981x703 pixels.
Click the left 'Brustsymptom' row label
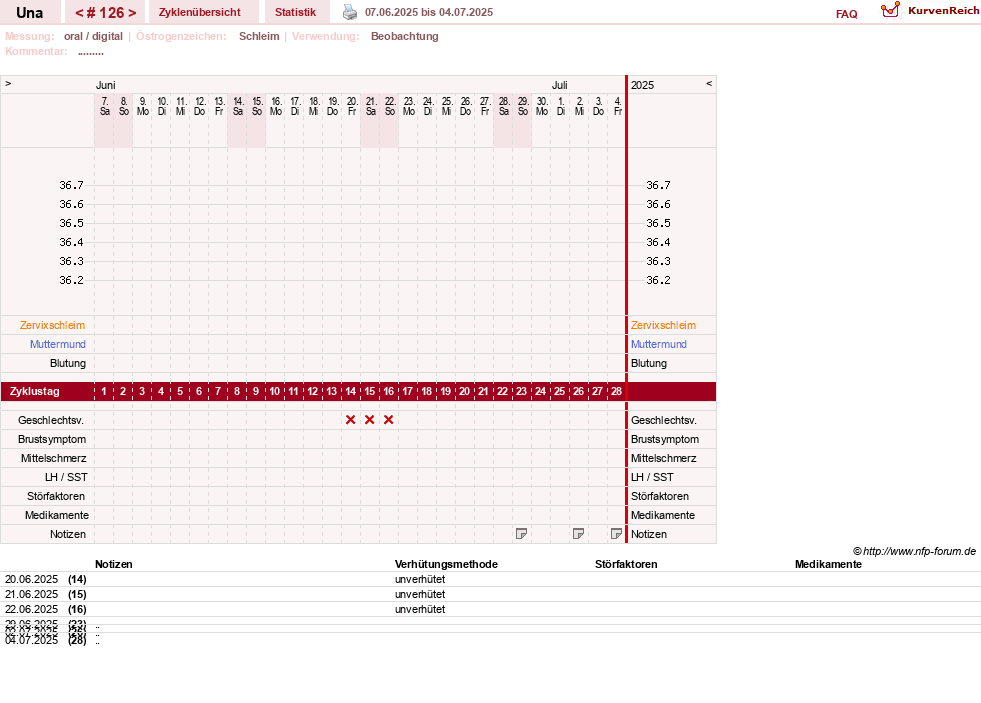coord(52,439)
